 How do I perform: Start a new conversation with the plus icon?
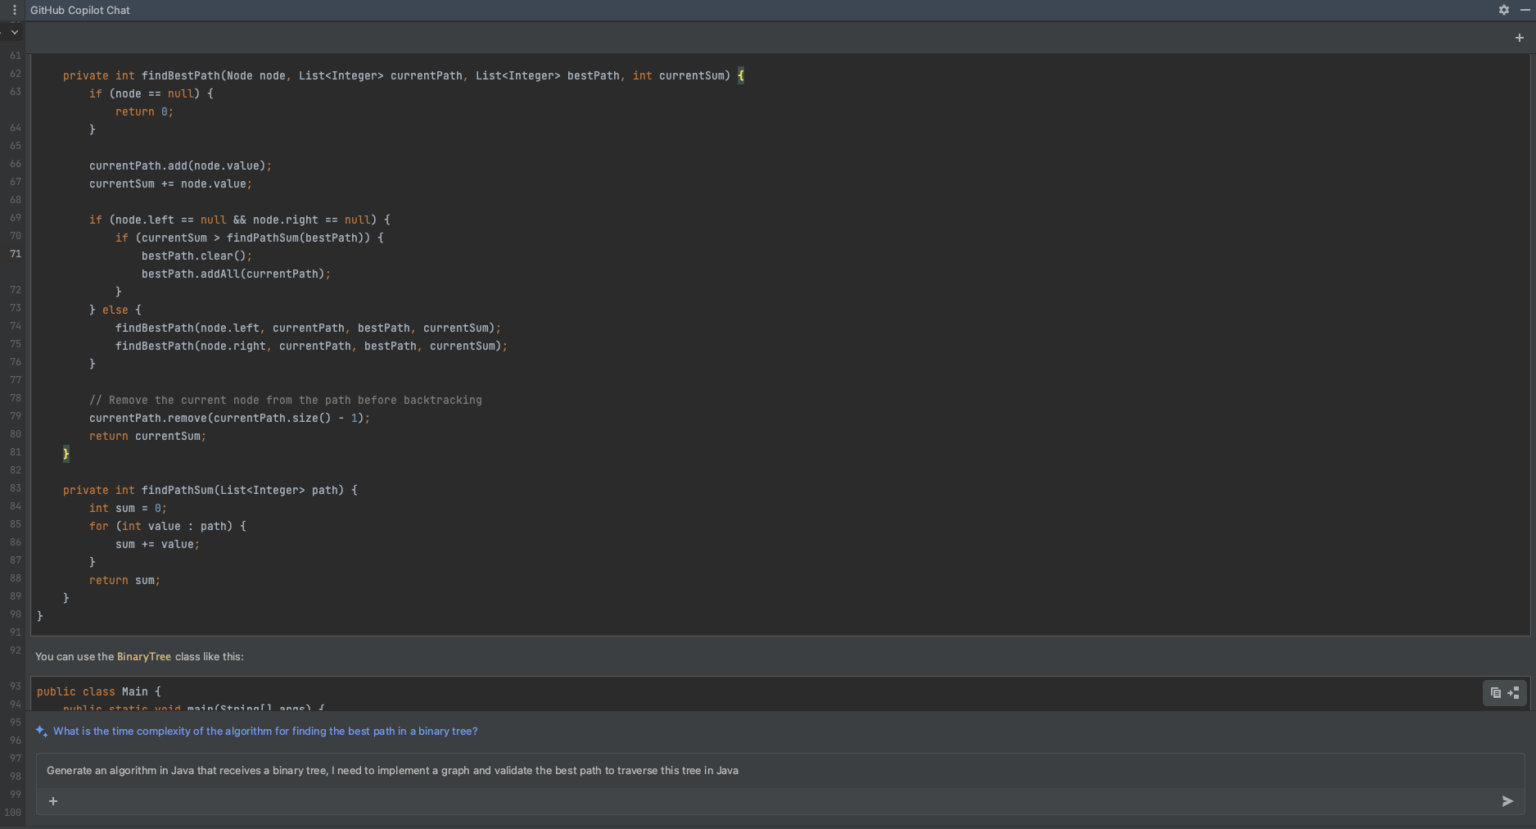tap(1519, 38)
